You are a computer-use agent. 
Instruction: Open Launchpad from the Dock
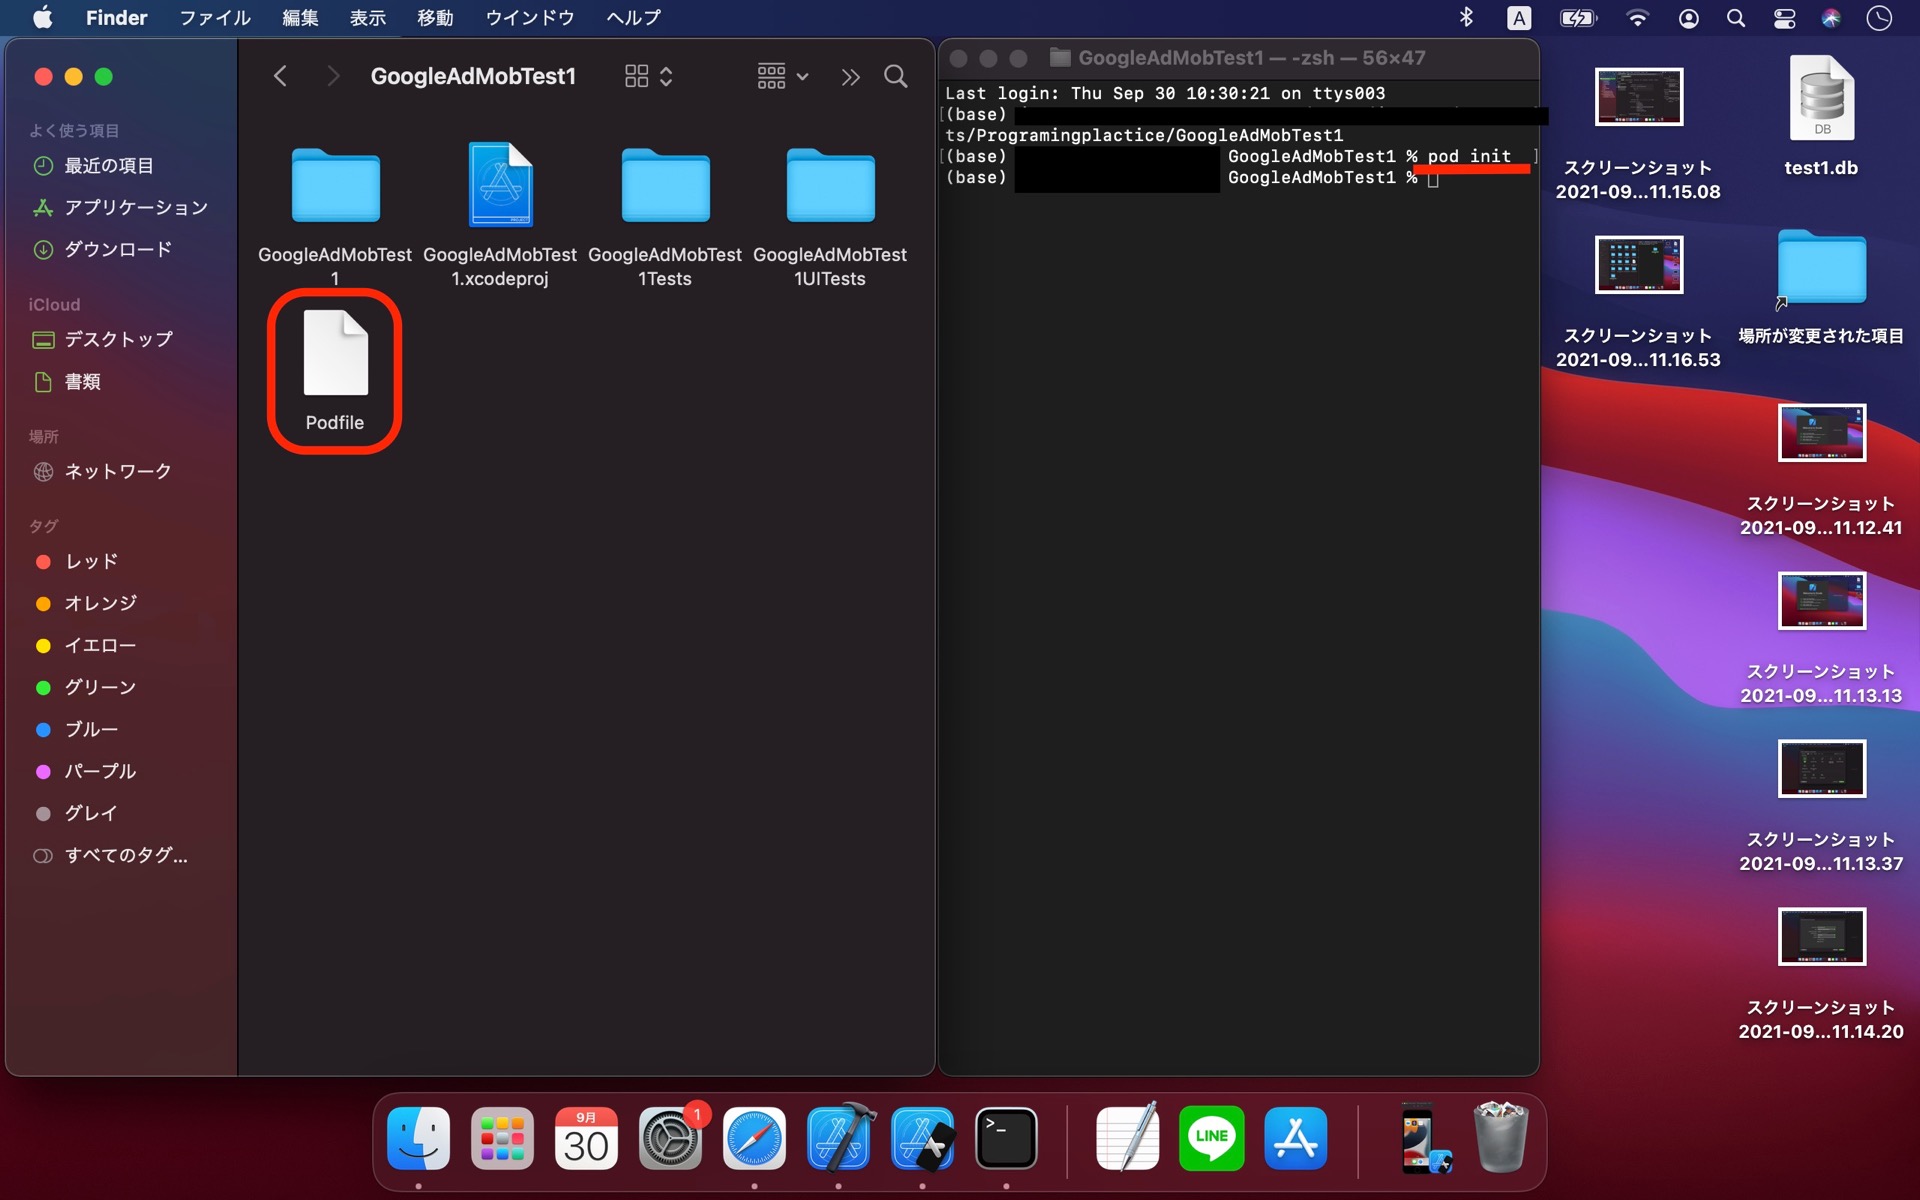502,1138
